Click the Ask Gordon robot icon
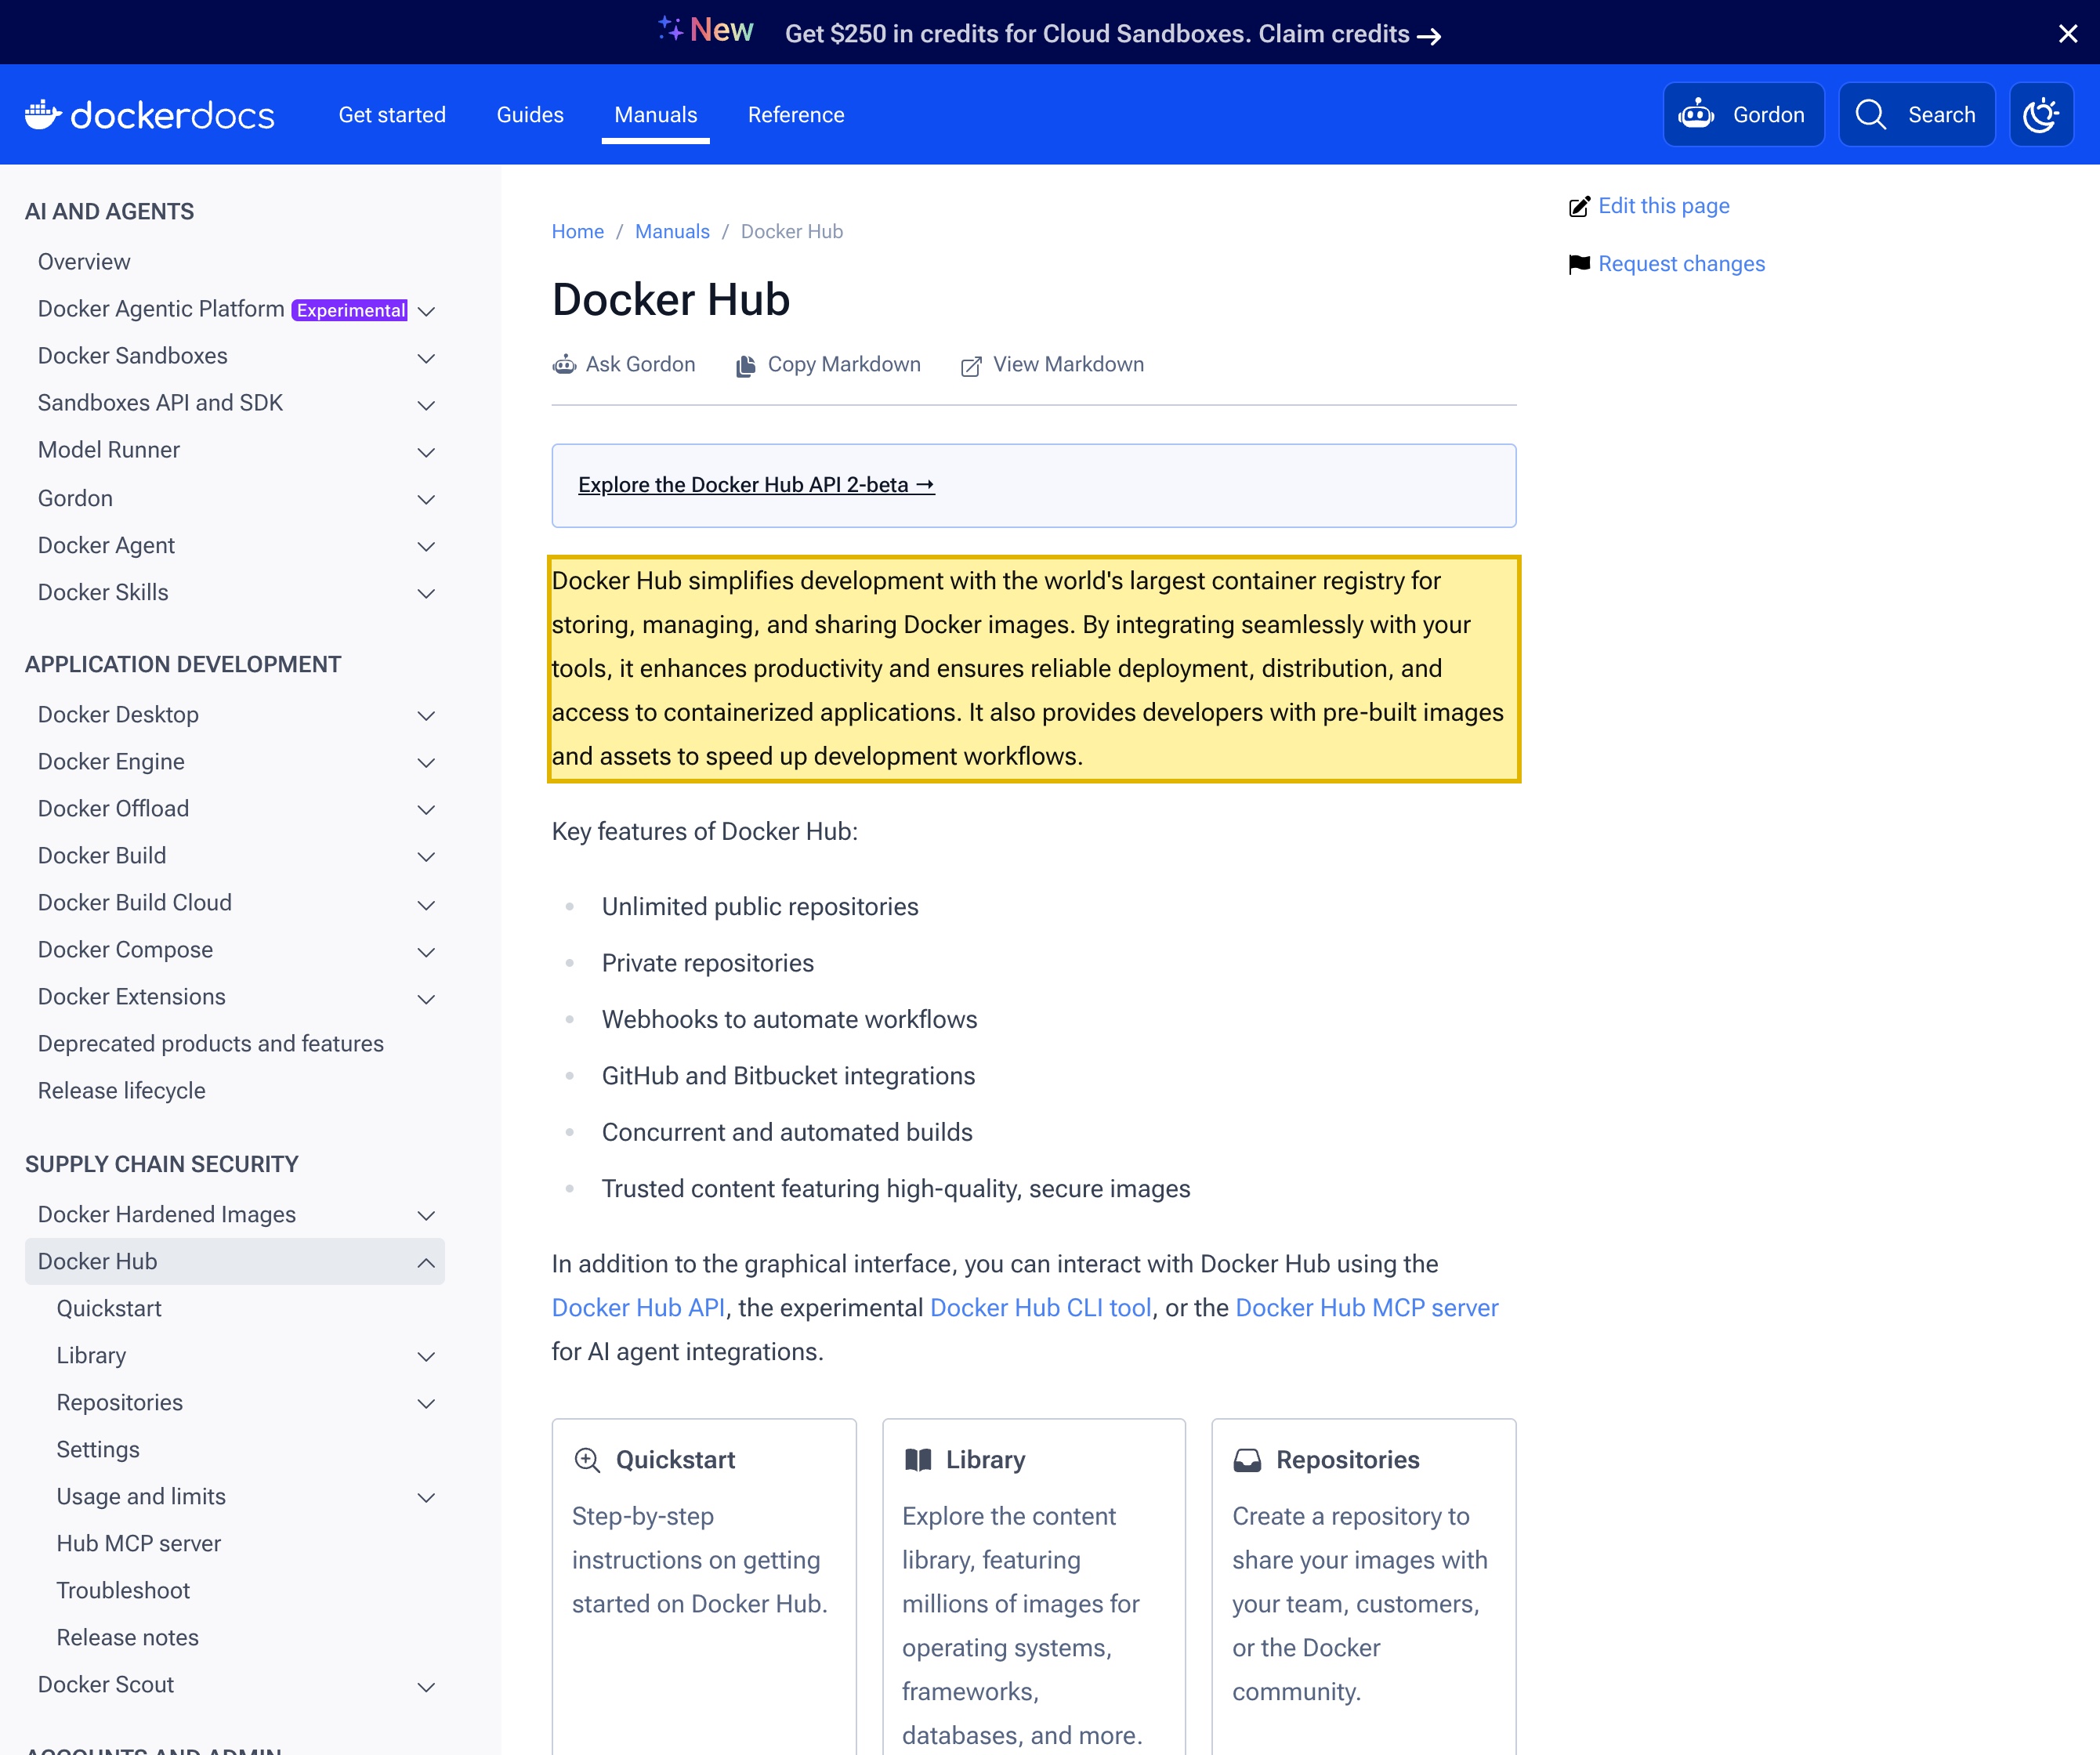2100x1755 pixels. tap(564, 365)
